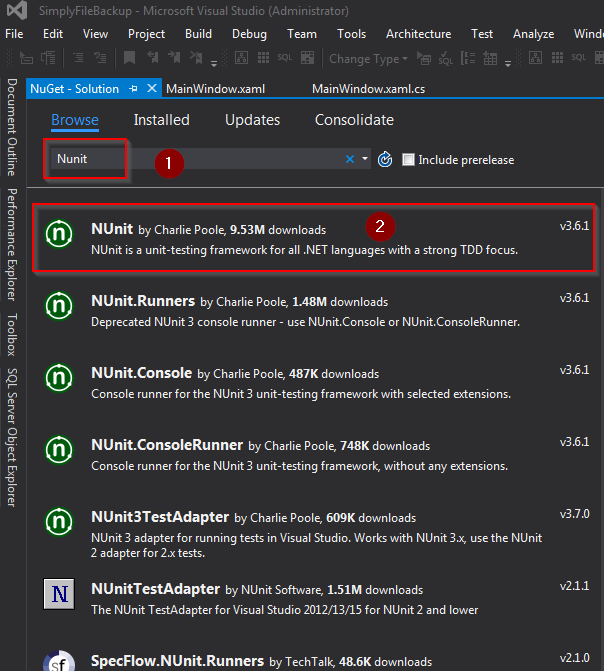The width and height of the screenshot is (604, 671).
Task: Enable the Include prerelease checkbox
Action: (408, 160)
